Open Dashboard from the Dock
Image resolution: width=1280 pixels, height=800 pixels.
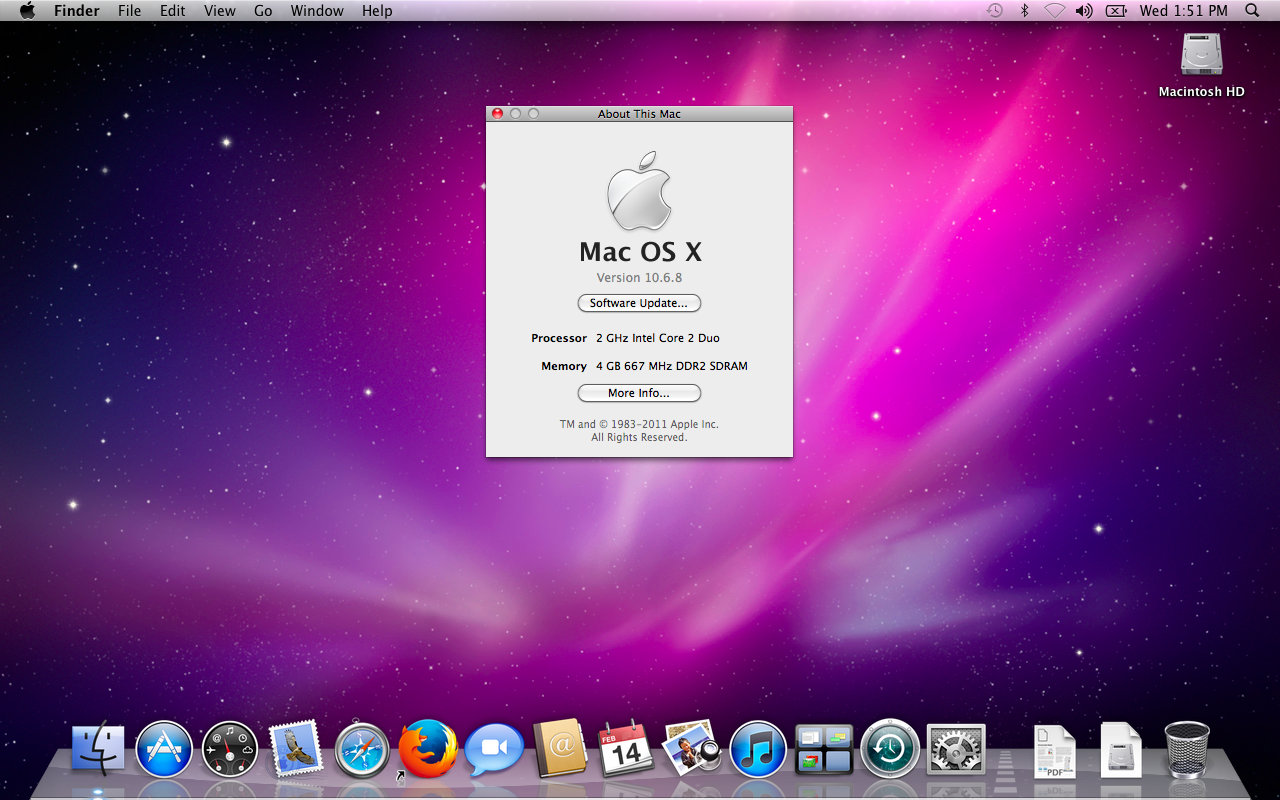230,750
